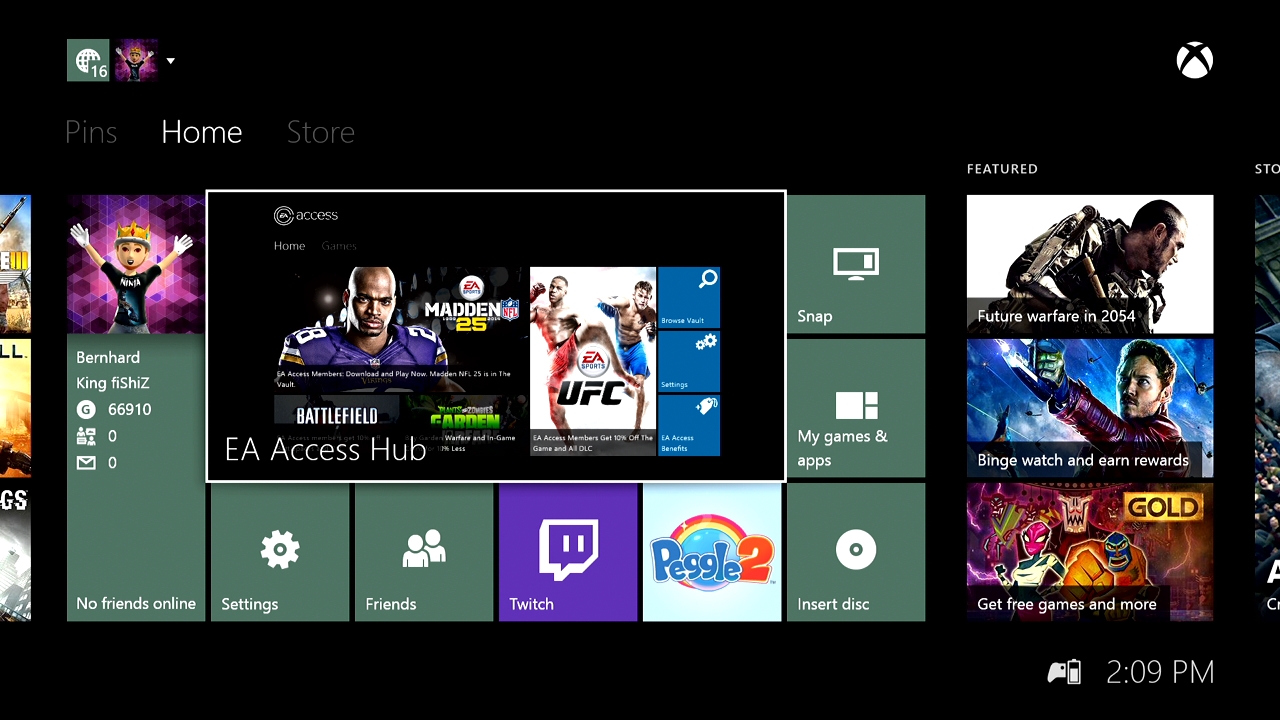Select the Home tab
This screenshot has width=1280, height=720.
pyautogui.click(x=201, y=132)
